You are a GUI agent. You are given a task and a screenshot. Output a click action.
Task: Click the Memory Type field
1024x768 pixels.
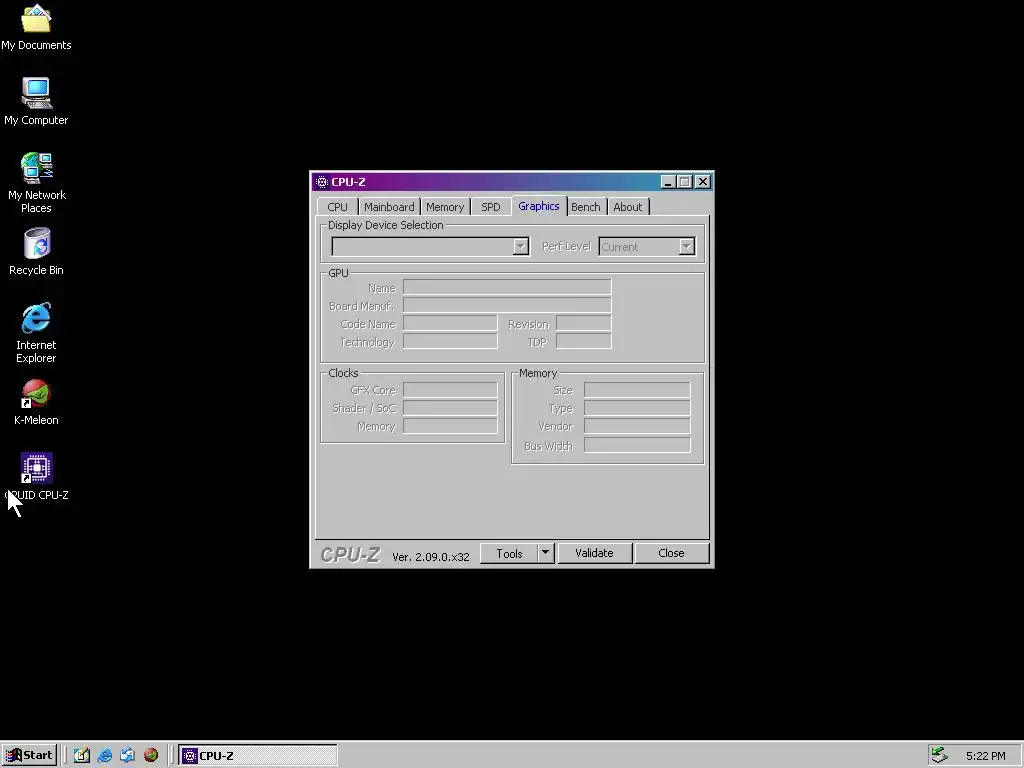637,408
